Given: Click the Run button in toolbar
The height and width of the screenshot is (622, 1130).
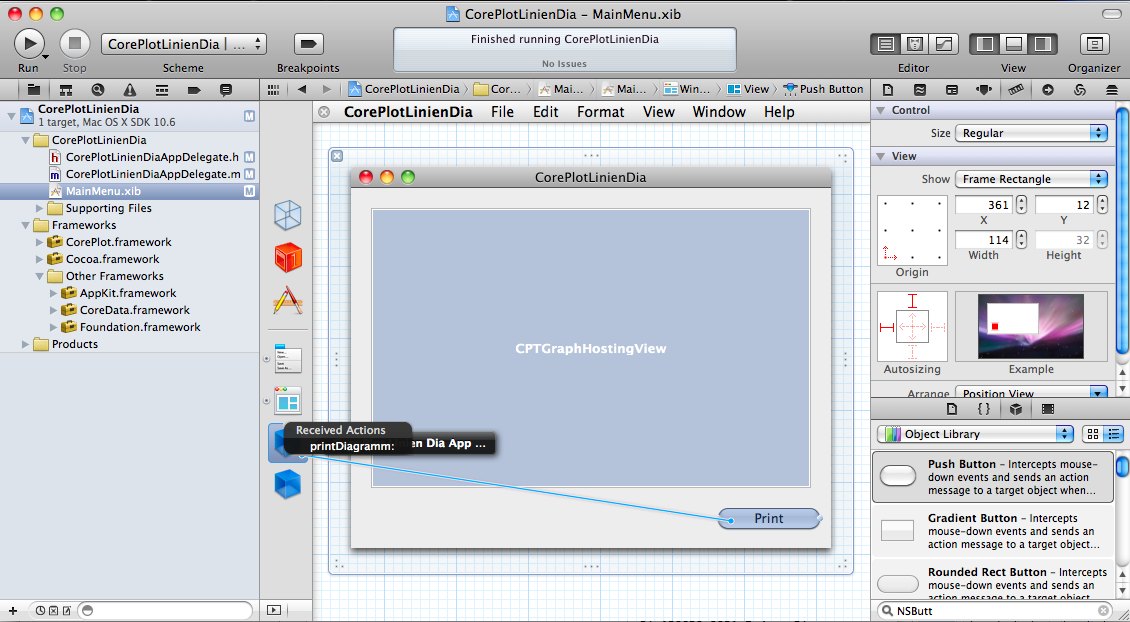Looking at the screenshot, I should tap(28, 43).
